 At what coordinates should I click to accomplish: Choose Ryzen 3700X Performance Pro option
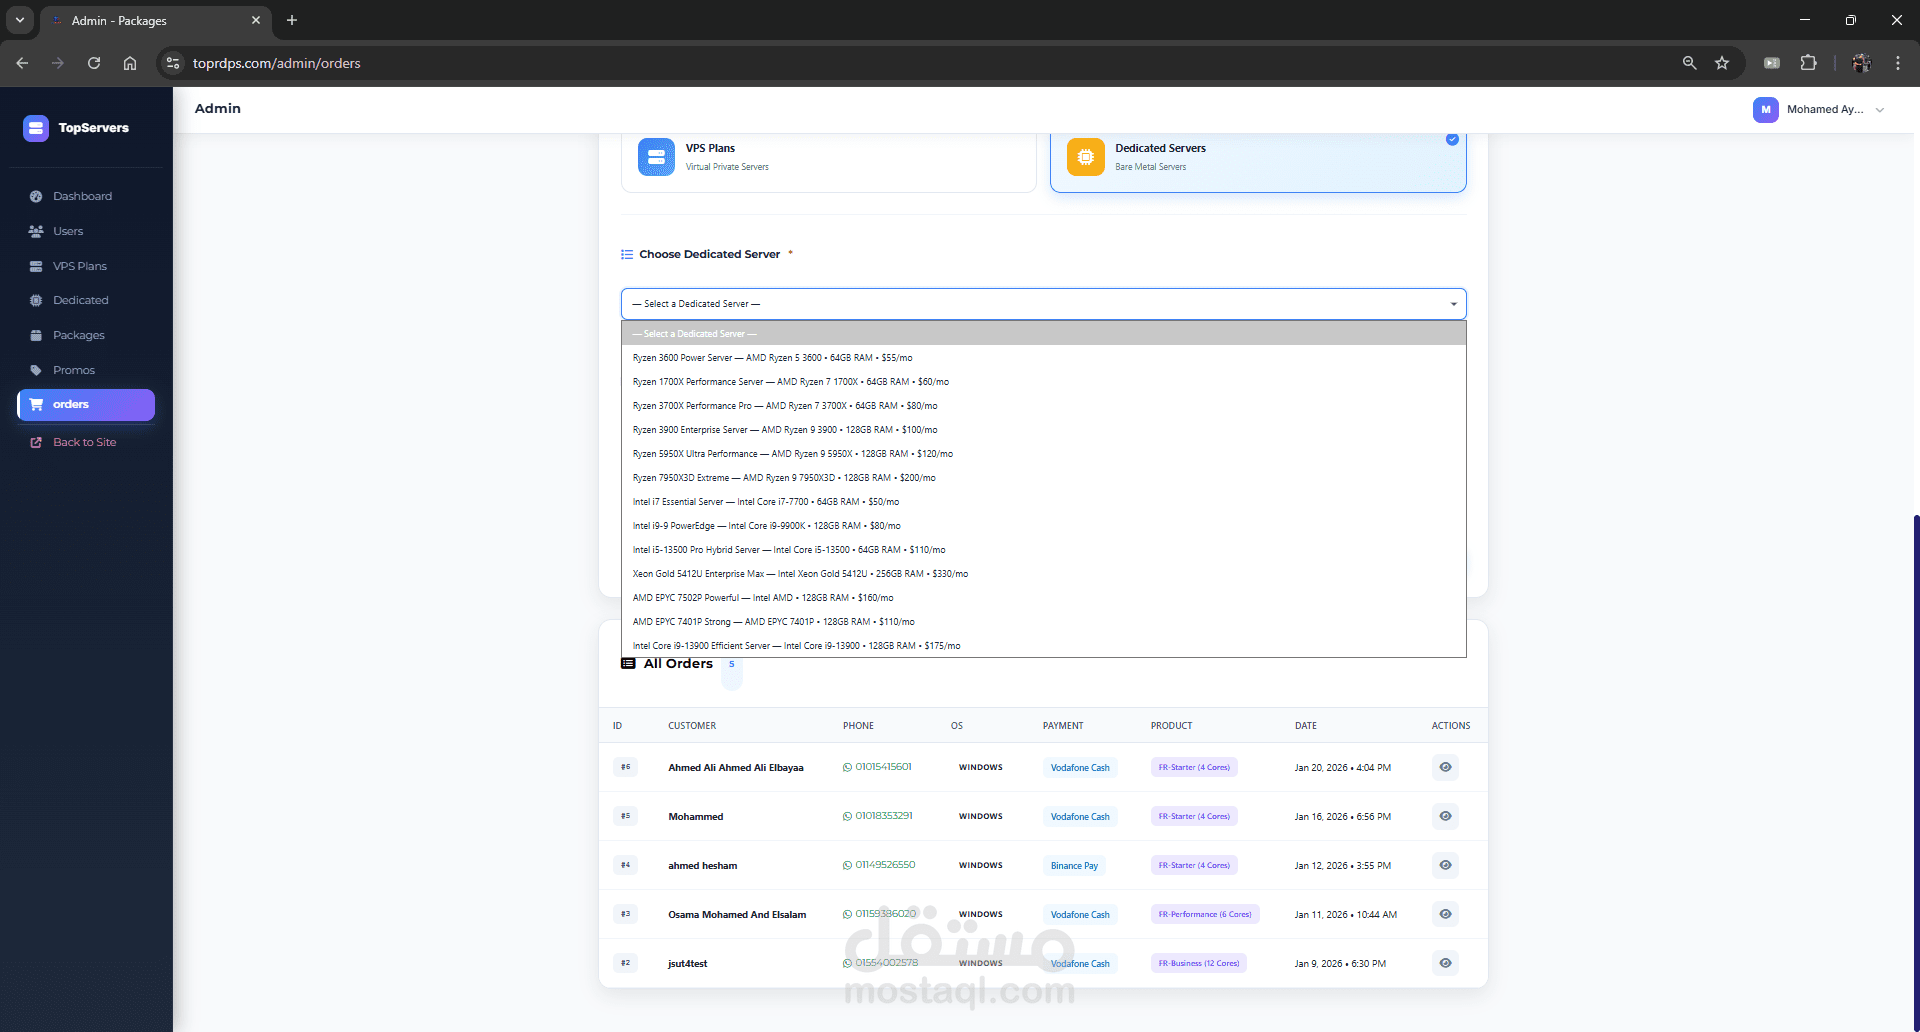coord(1044,405)
